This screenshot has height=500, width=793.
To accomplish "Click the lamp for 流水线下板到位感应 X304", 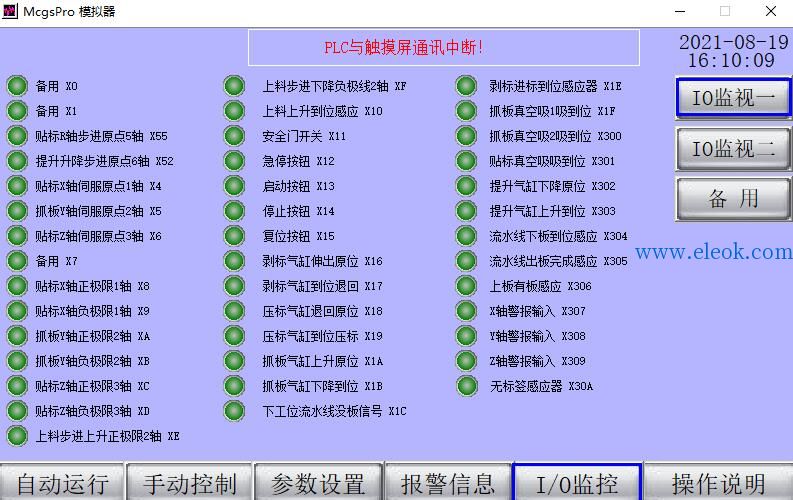I will 466,236.
